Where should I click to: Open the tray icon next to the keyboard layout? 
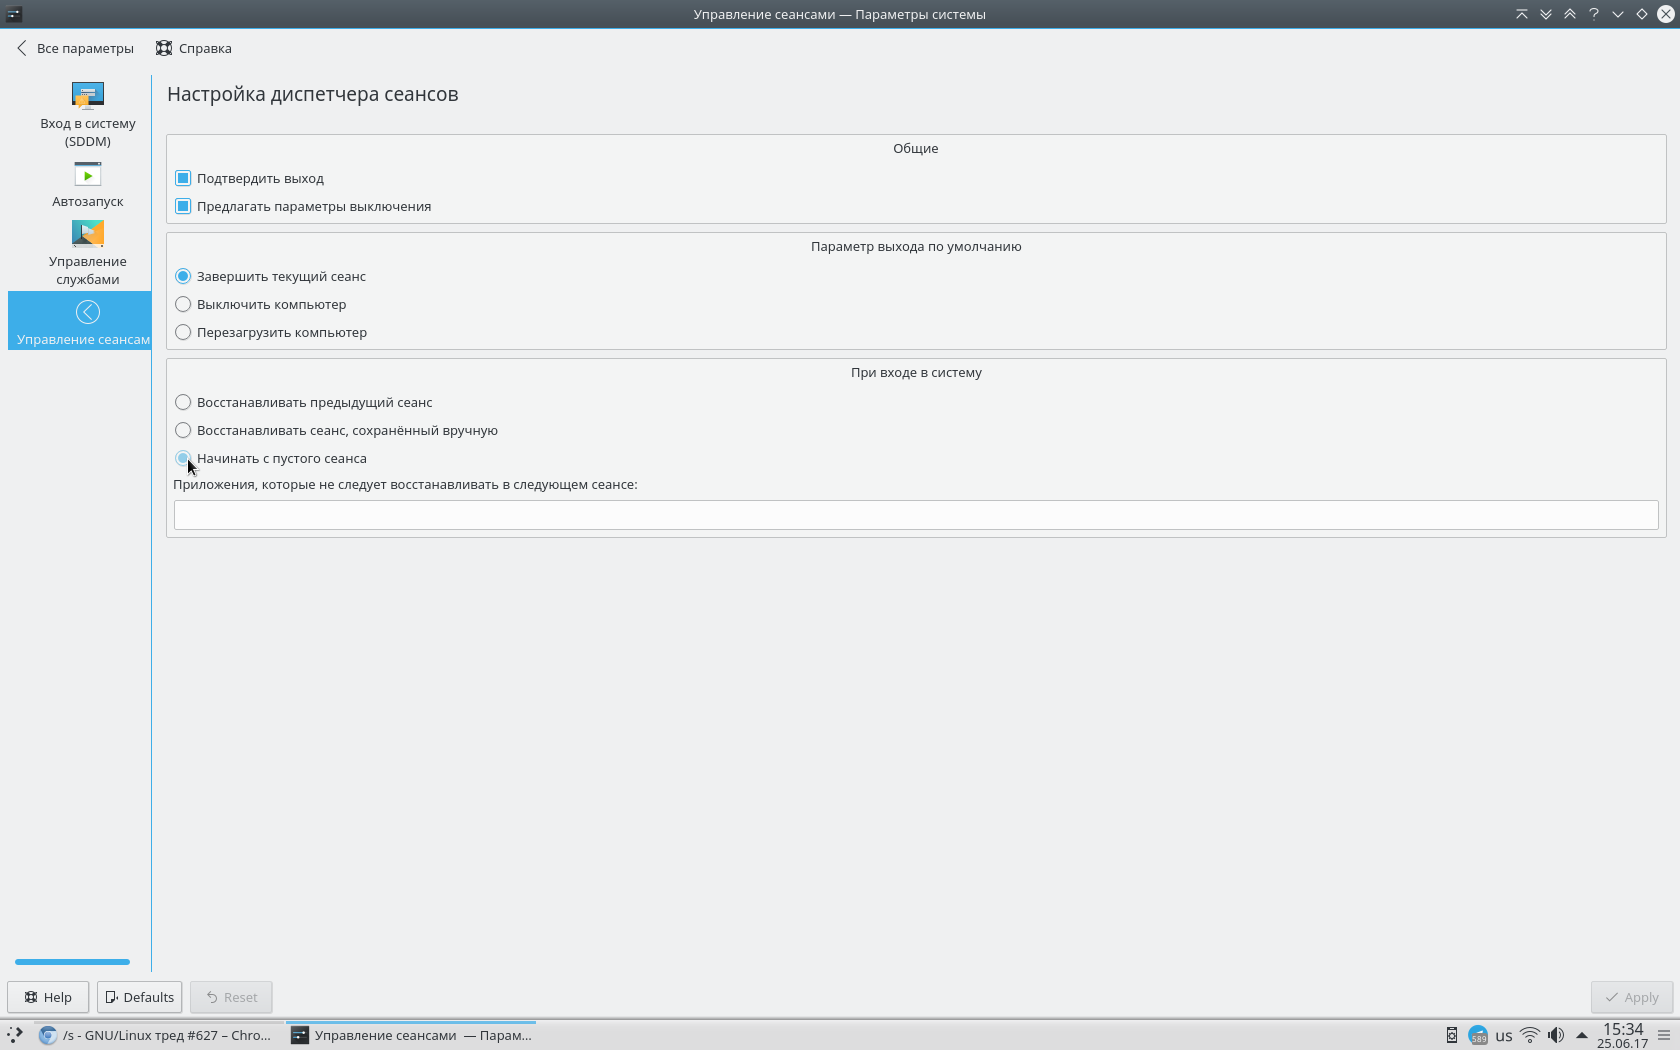(1478, 1035)
